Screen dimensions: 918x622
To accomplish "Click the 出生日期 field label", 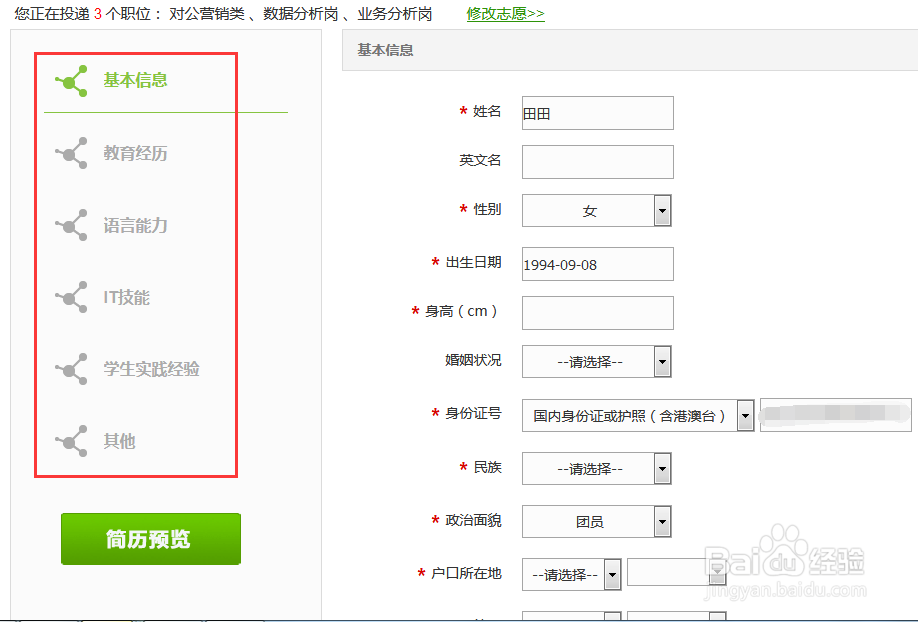I will coord(473,262).
